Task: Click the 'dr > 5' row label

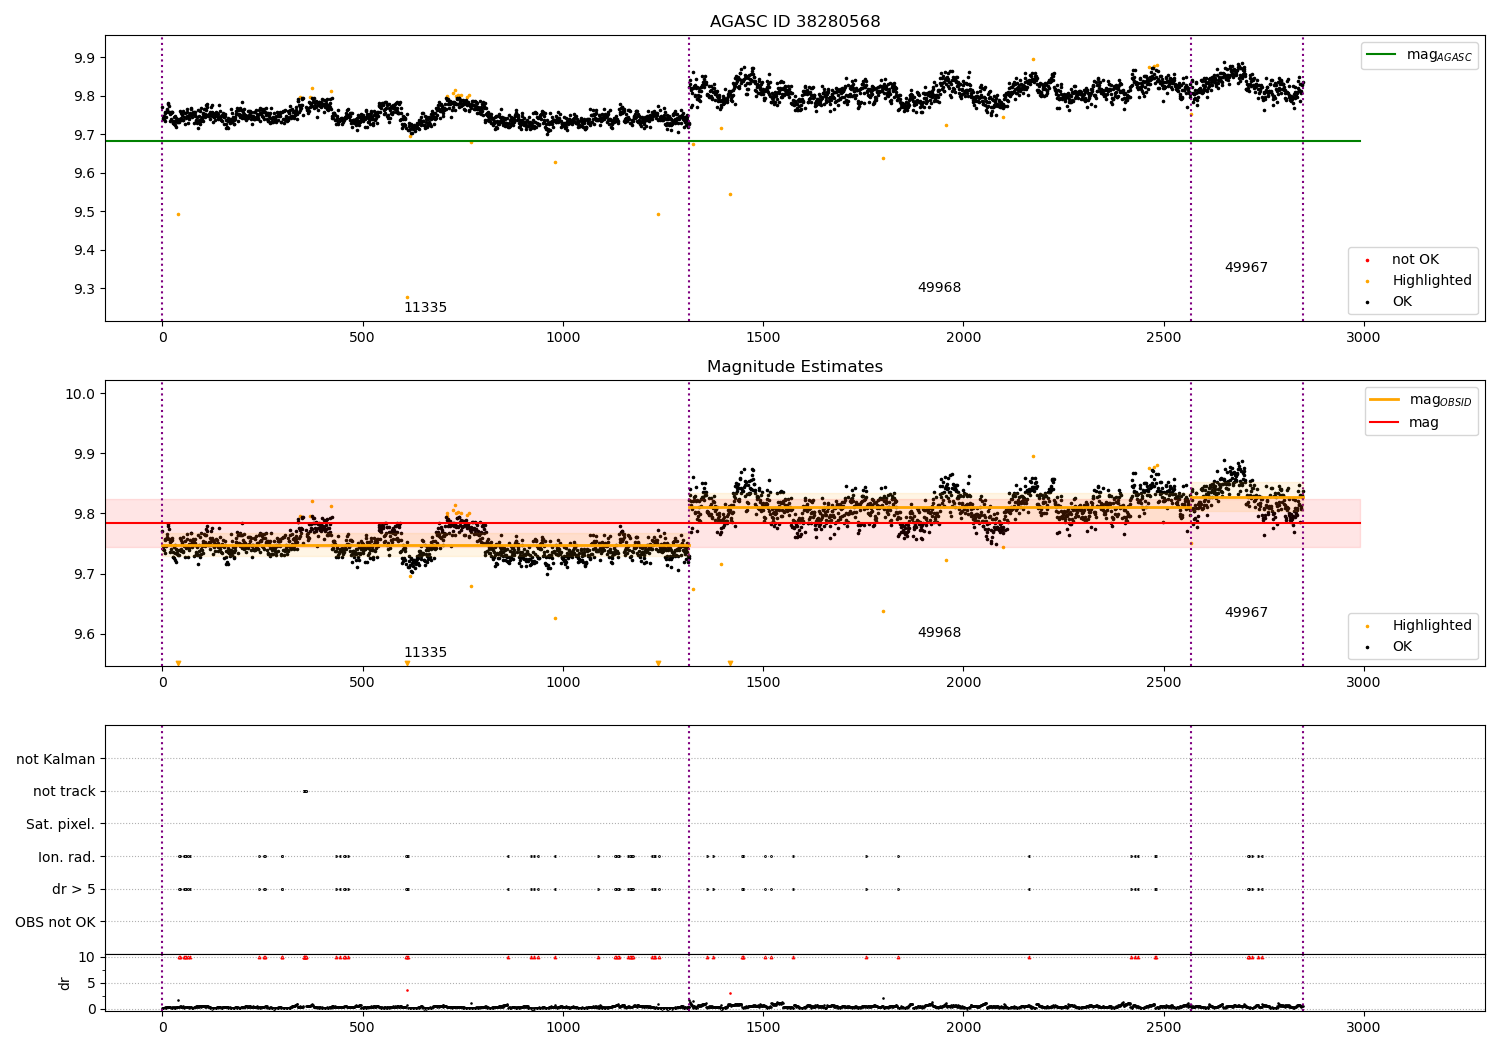Action: tap(74, 889)
